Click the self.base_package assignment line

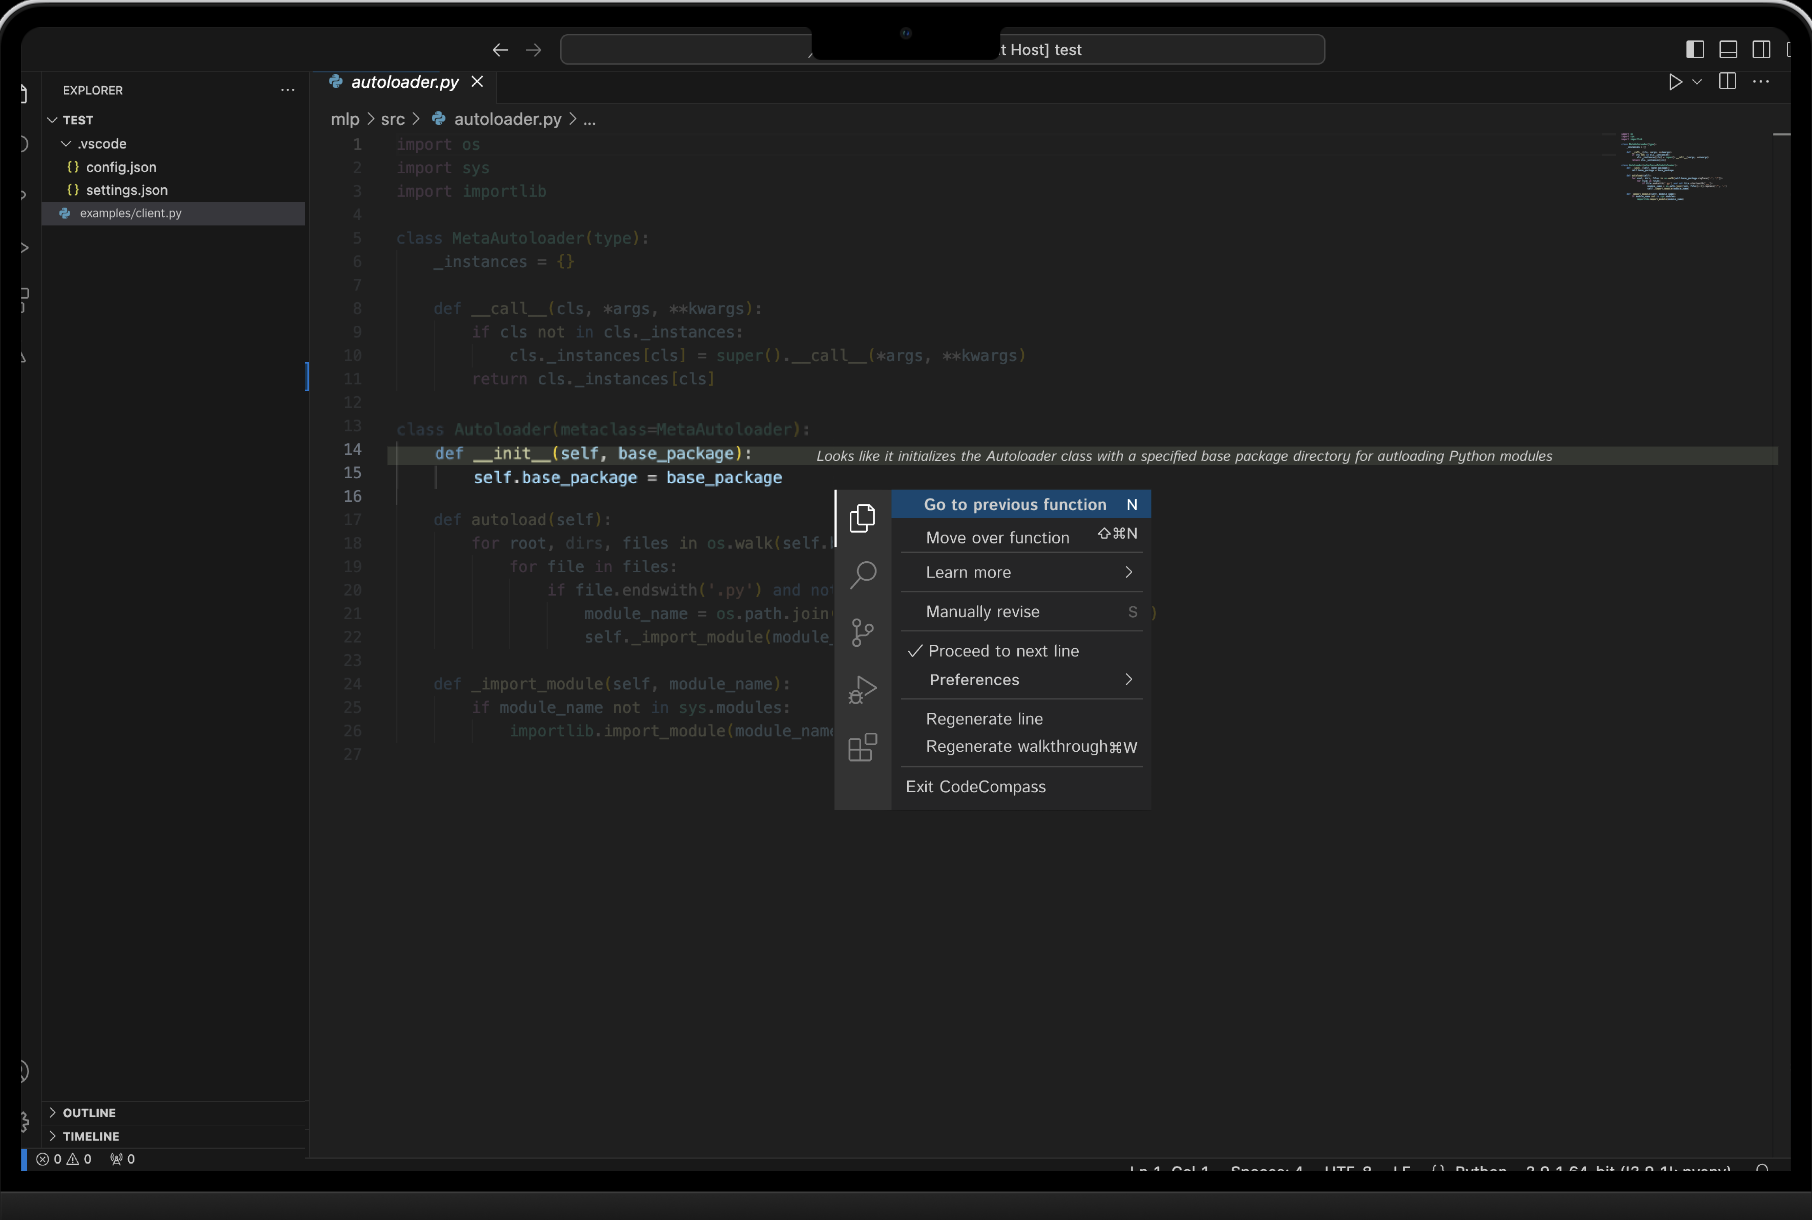point(628,478)
